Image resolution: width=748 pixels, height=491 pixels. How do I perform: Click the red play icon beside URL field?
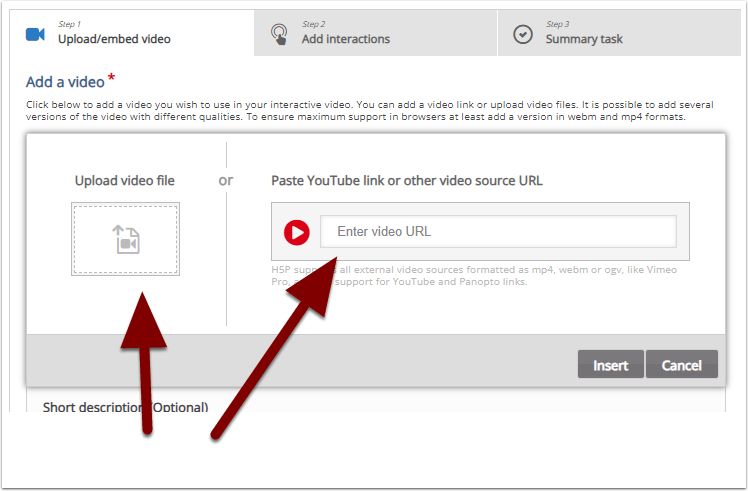(x=297, y=232)
